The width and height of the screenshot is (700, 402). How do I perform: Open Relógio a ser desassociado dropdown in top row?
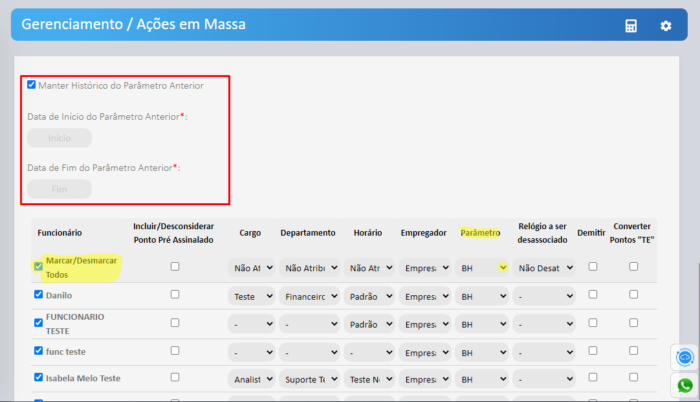pos(545,268)
